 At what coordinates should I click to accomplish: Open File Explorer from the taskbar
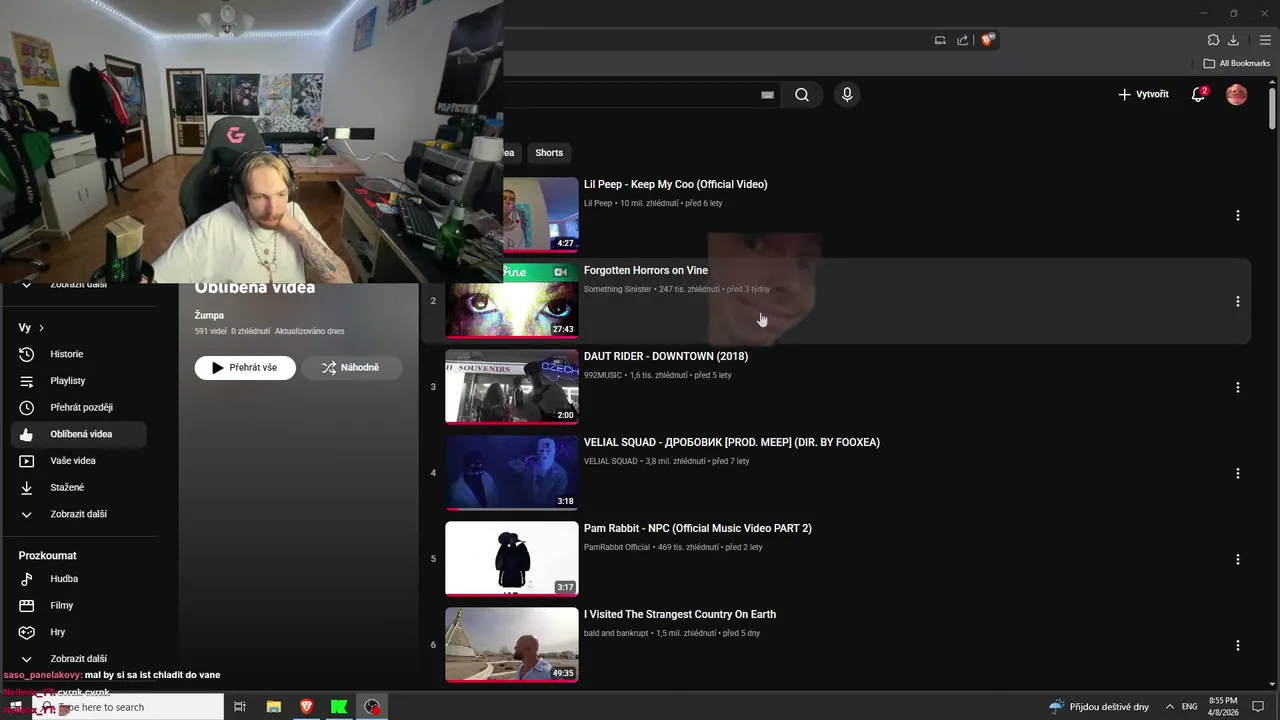tap(273, 707)
